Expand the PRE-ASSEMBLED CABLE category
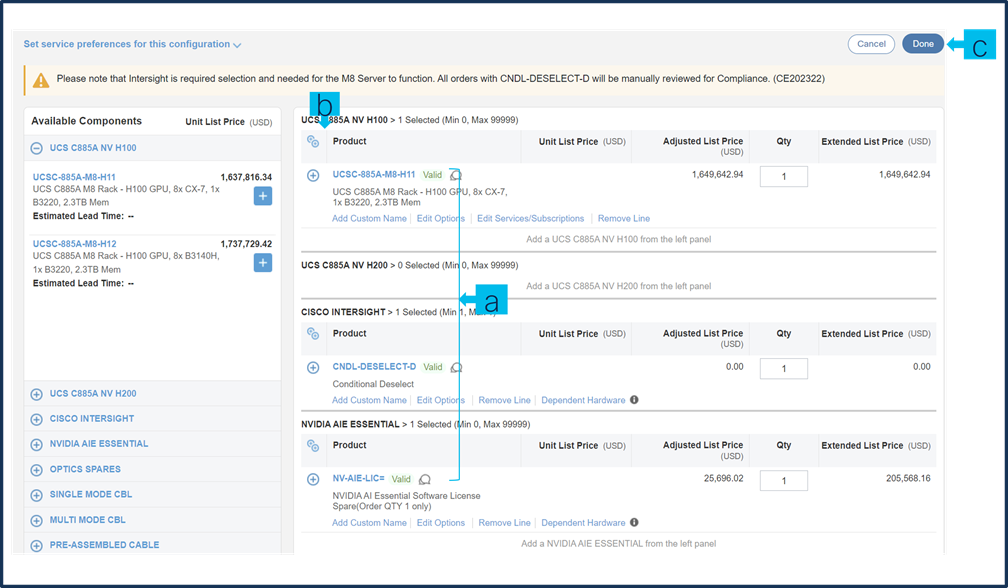 pyautogui.click(x=37, y=546)
